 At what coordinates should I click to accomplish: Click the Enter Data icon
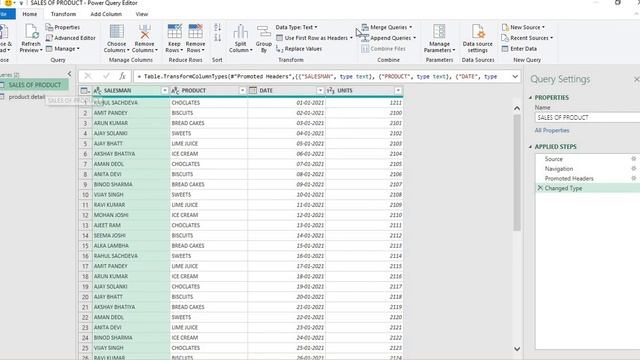click(505, 49)
